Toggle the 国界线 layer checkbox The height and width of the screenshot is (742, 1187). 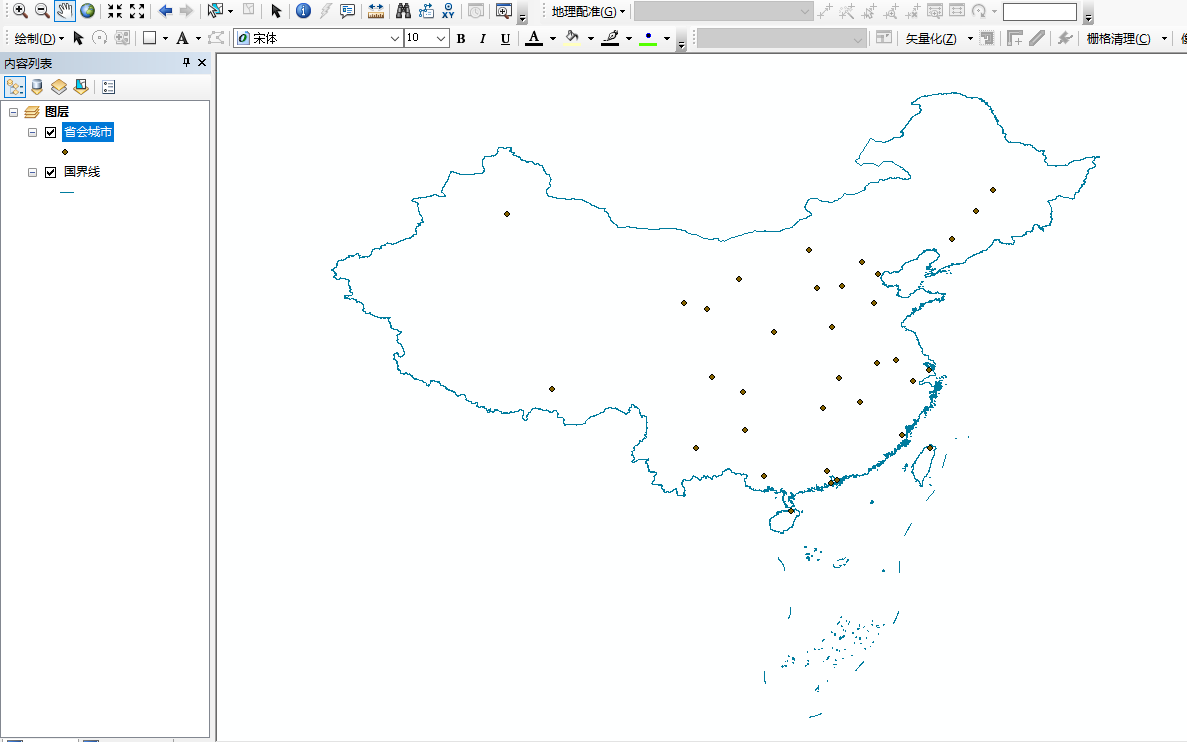pyautogui.click(x=50, y=171)
